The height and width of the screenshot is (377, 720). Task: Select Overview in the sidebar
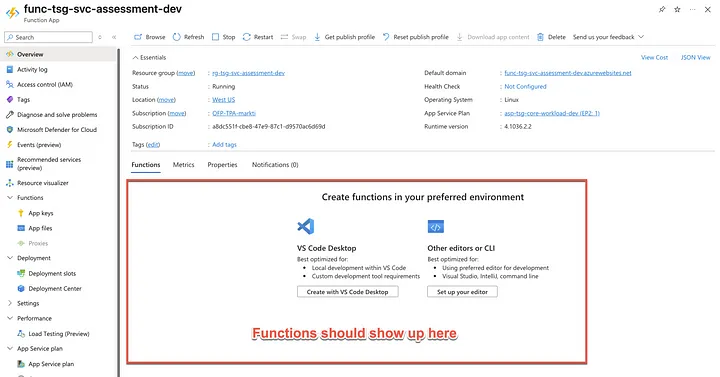click(58, 54)
